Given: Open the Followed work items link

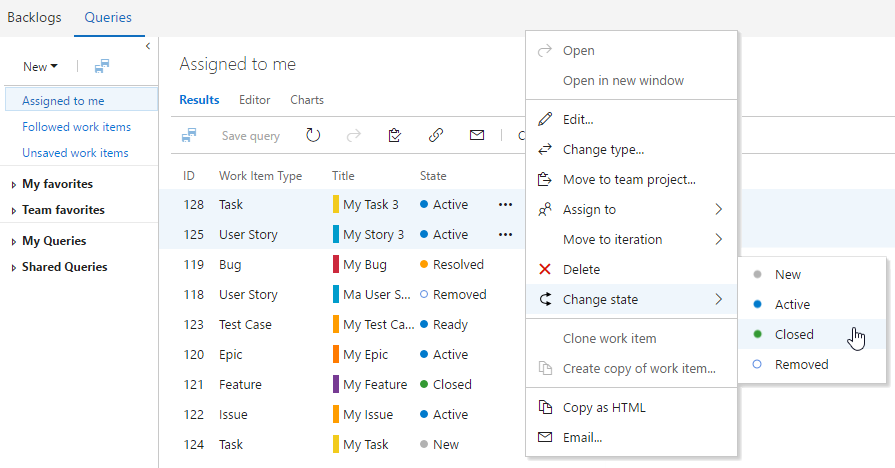Looking at the screenshot, I should (x=76, y=127).
